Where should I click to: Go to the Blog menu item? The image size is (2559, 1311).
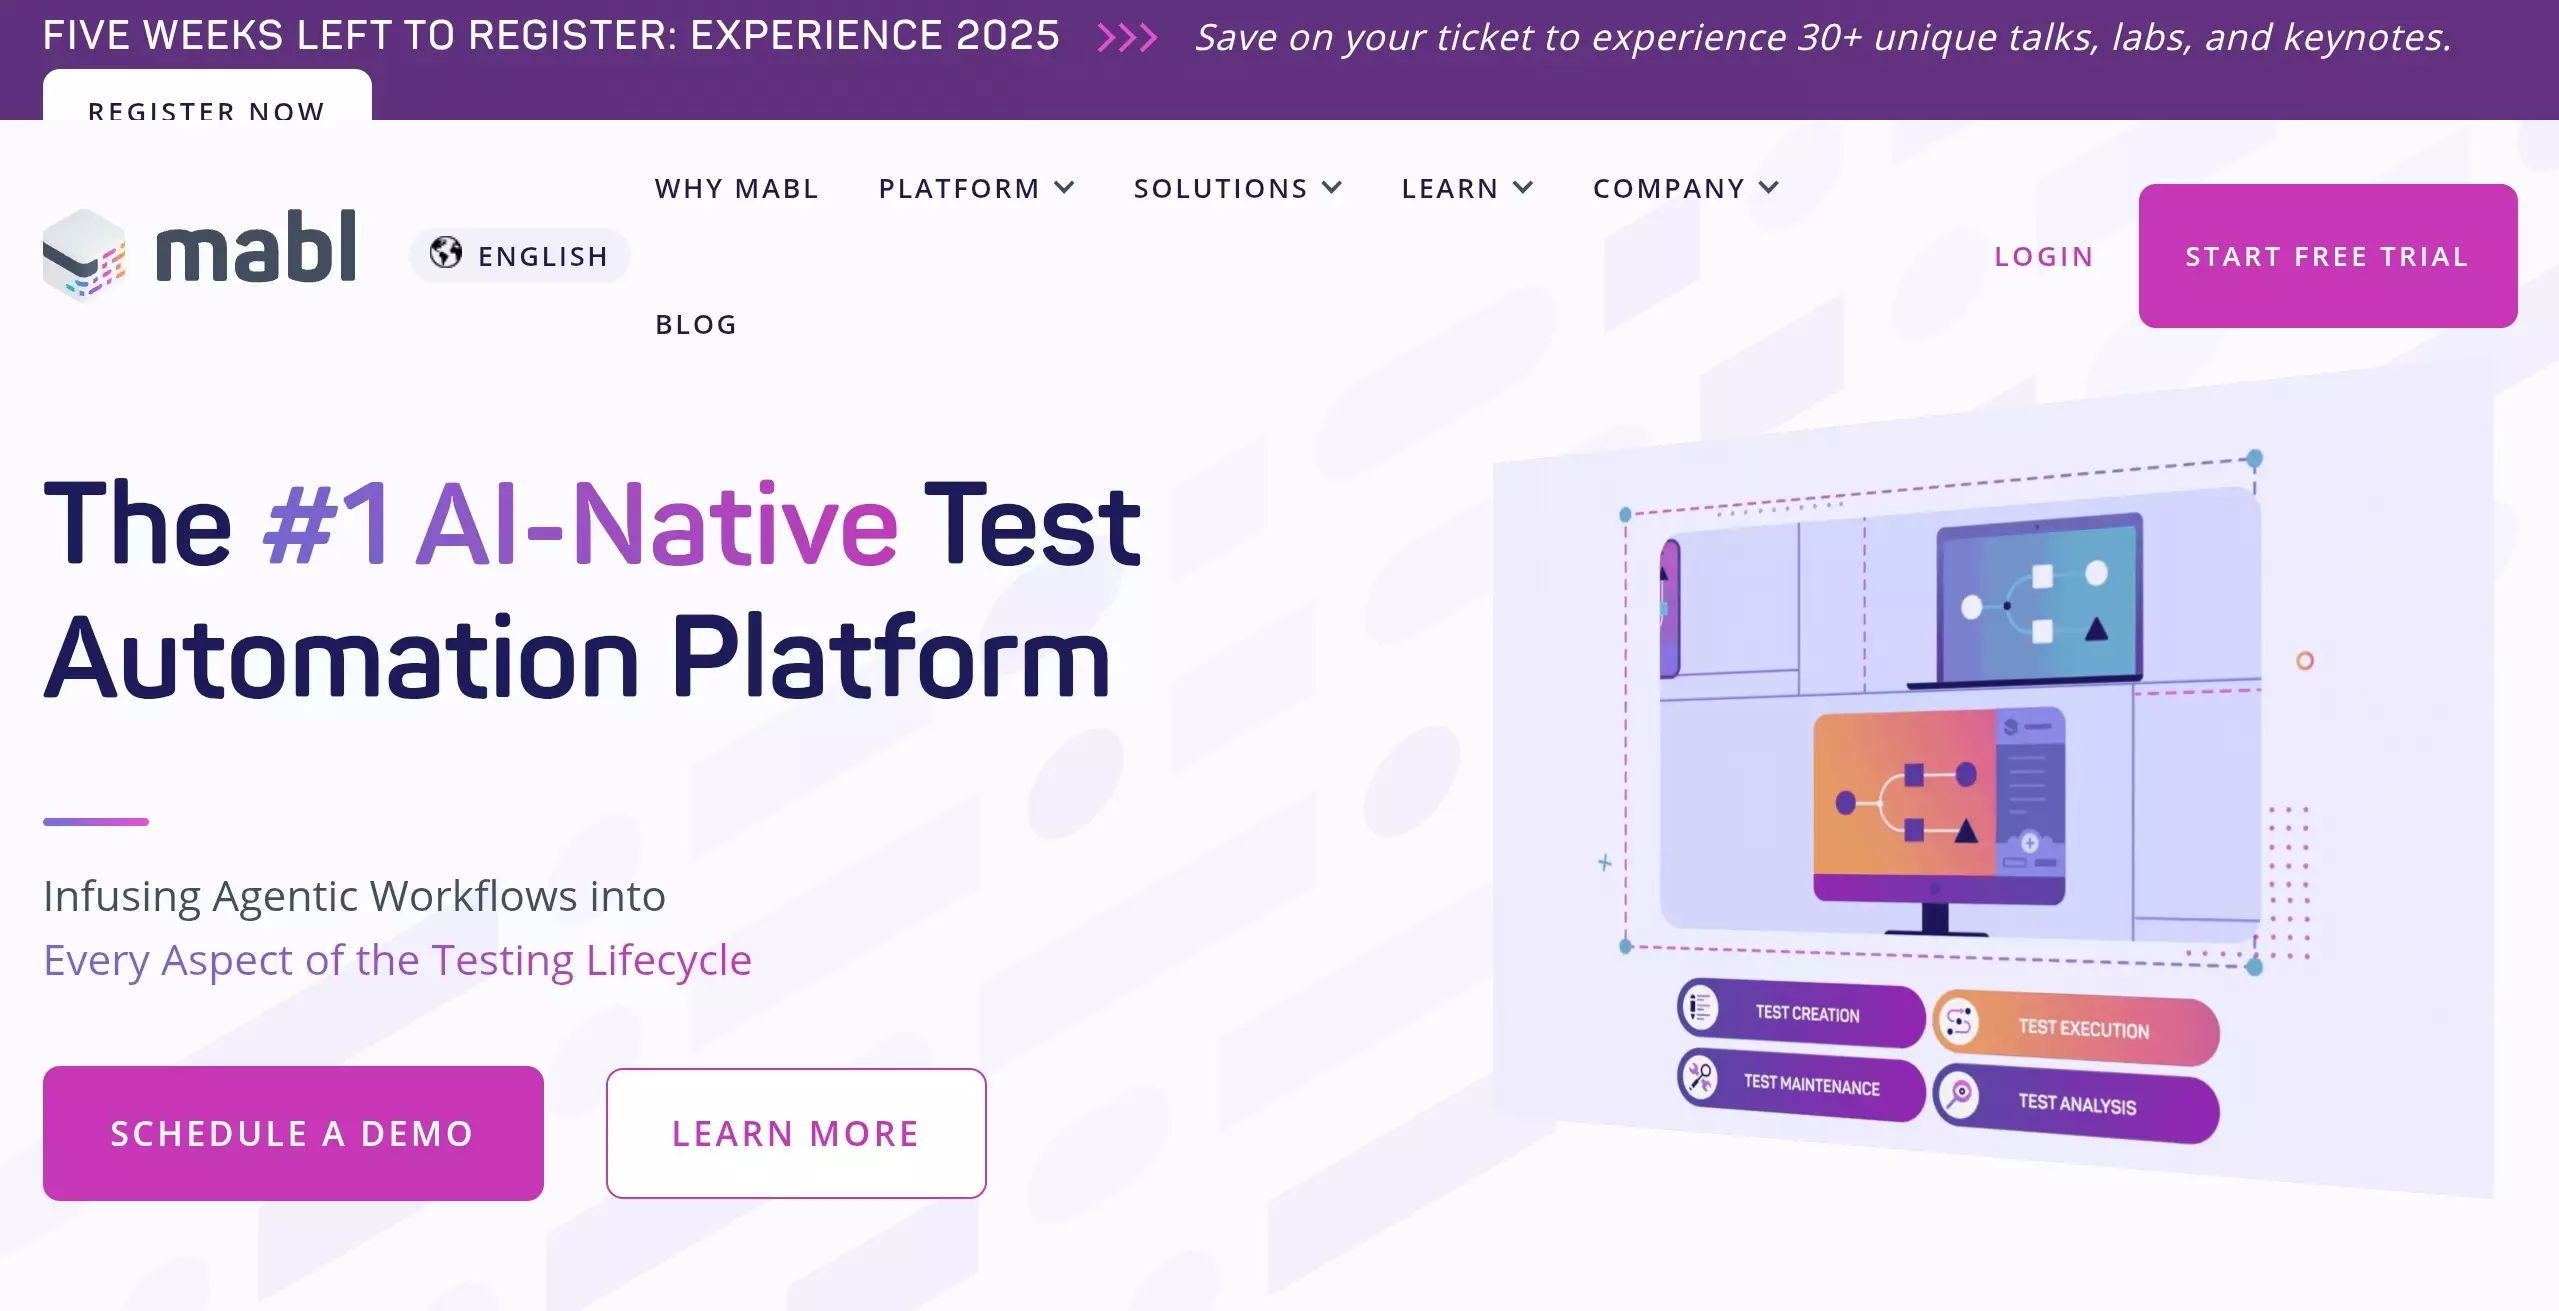696,324
